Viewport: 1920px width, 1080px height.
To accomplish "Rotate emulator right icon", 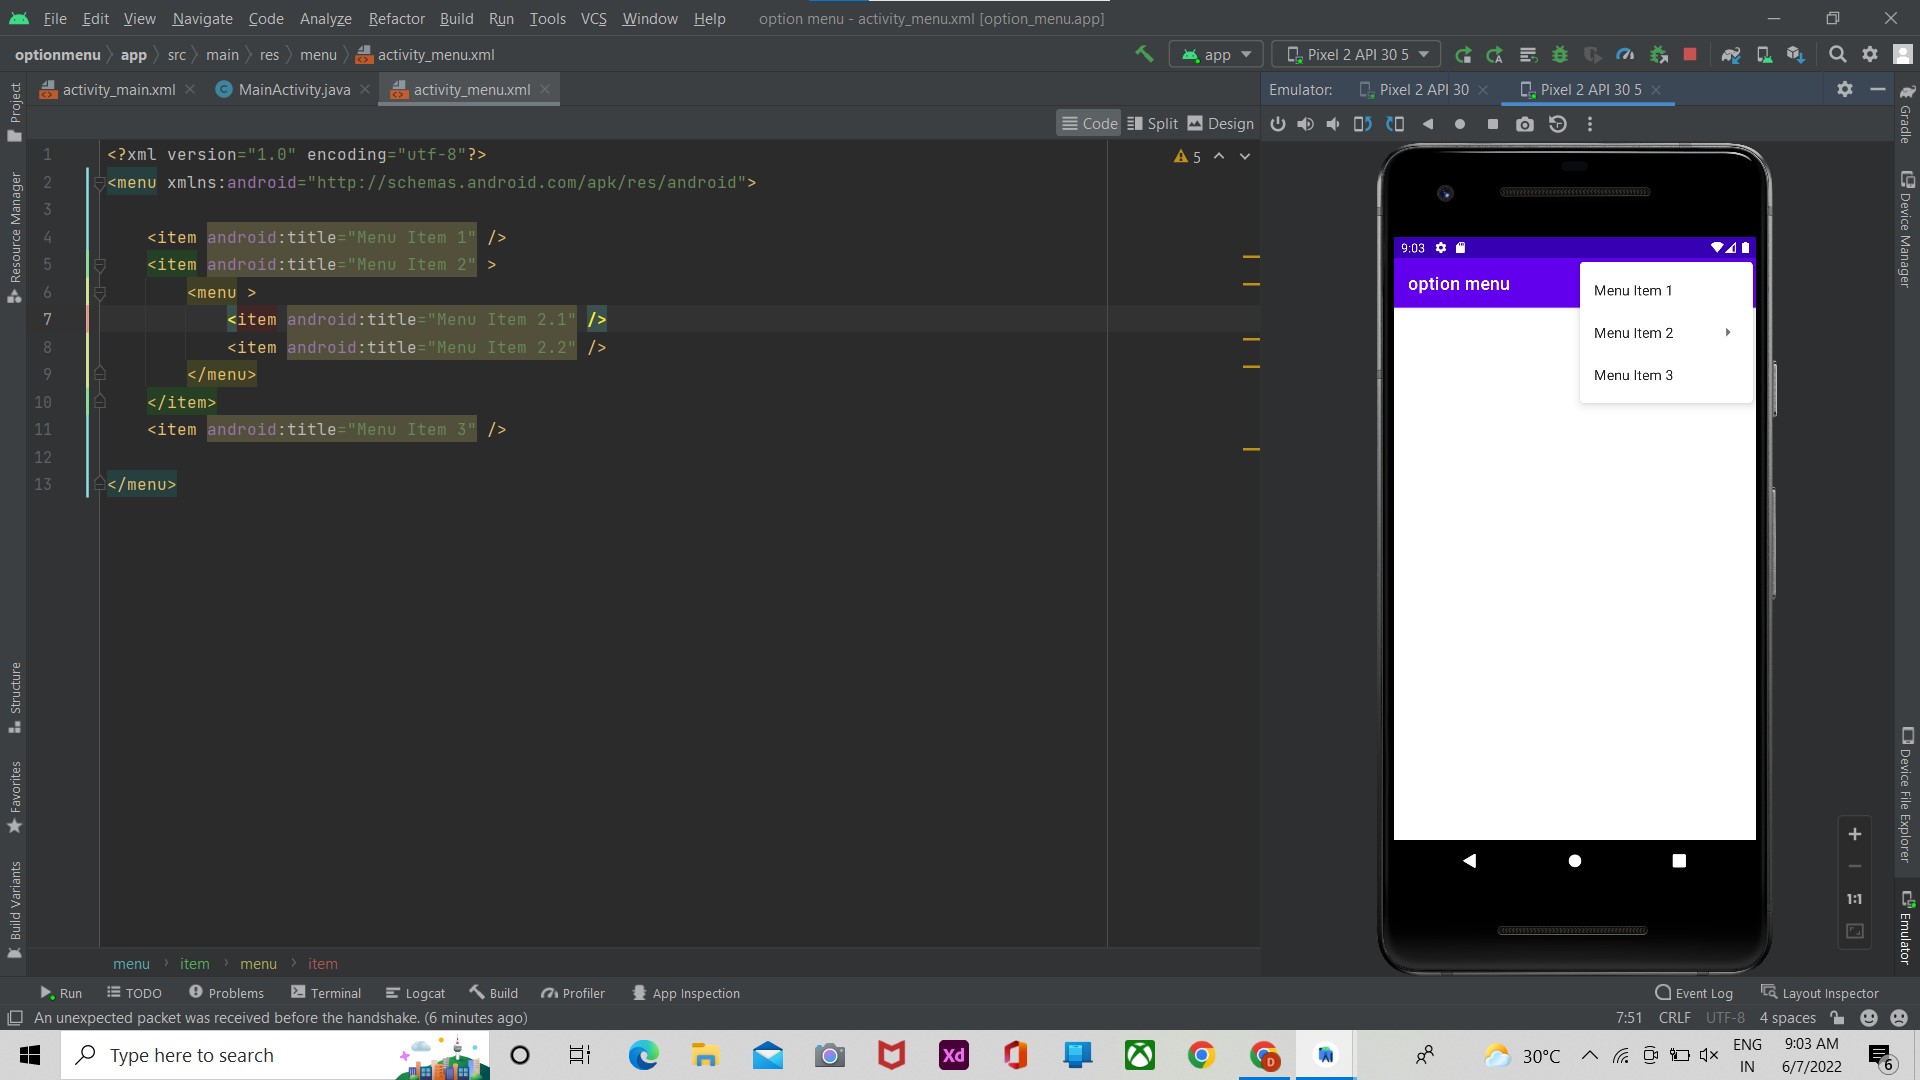I will [x=1395, y=124].
